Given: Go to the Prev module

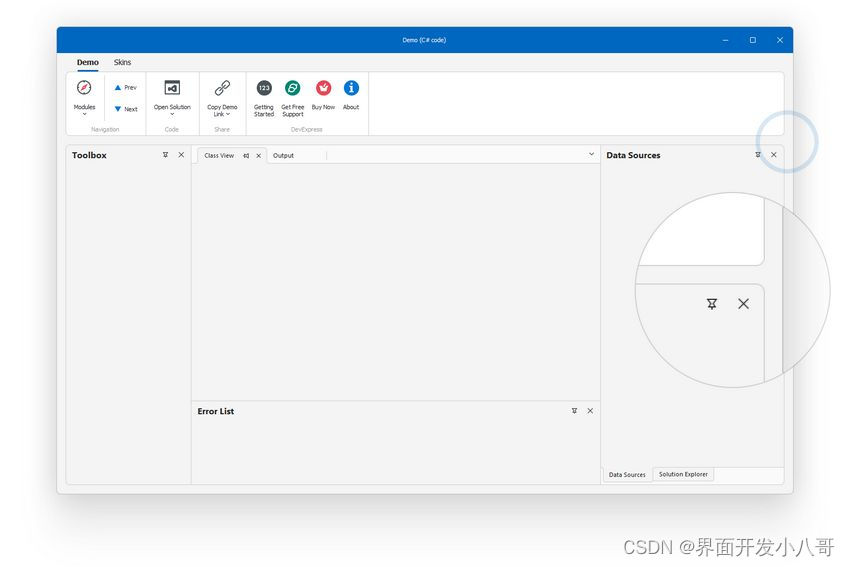Looking at the screenshot, I should click(125, 87).
